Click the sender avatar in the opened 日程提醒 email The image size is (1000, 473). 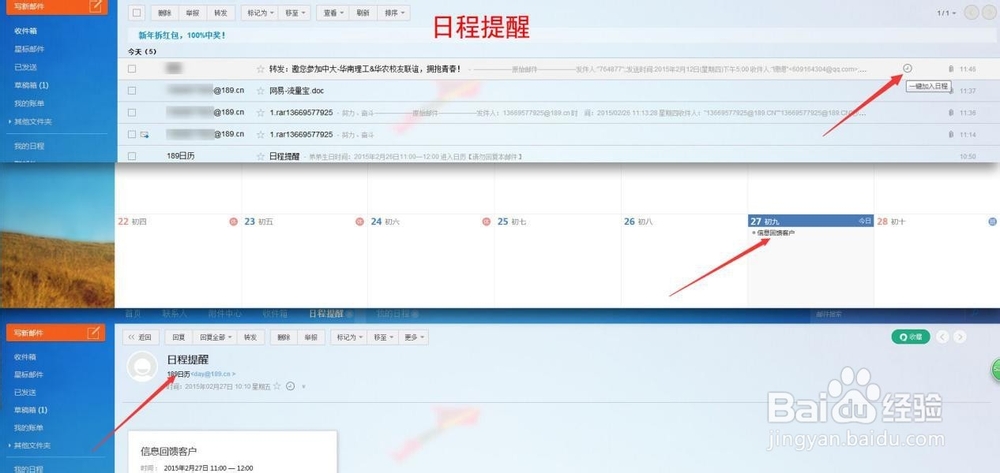point(142,367)
